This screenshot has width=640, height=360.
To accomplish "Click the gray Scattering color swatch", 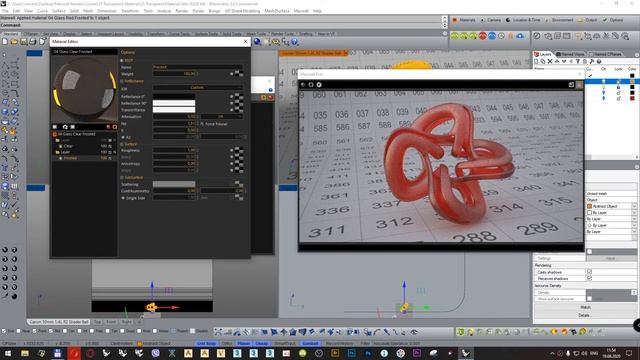I will coord(174,184).
